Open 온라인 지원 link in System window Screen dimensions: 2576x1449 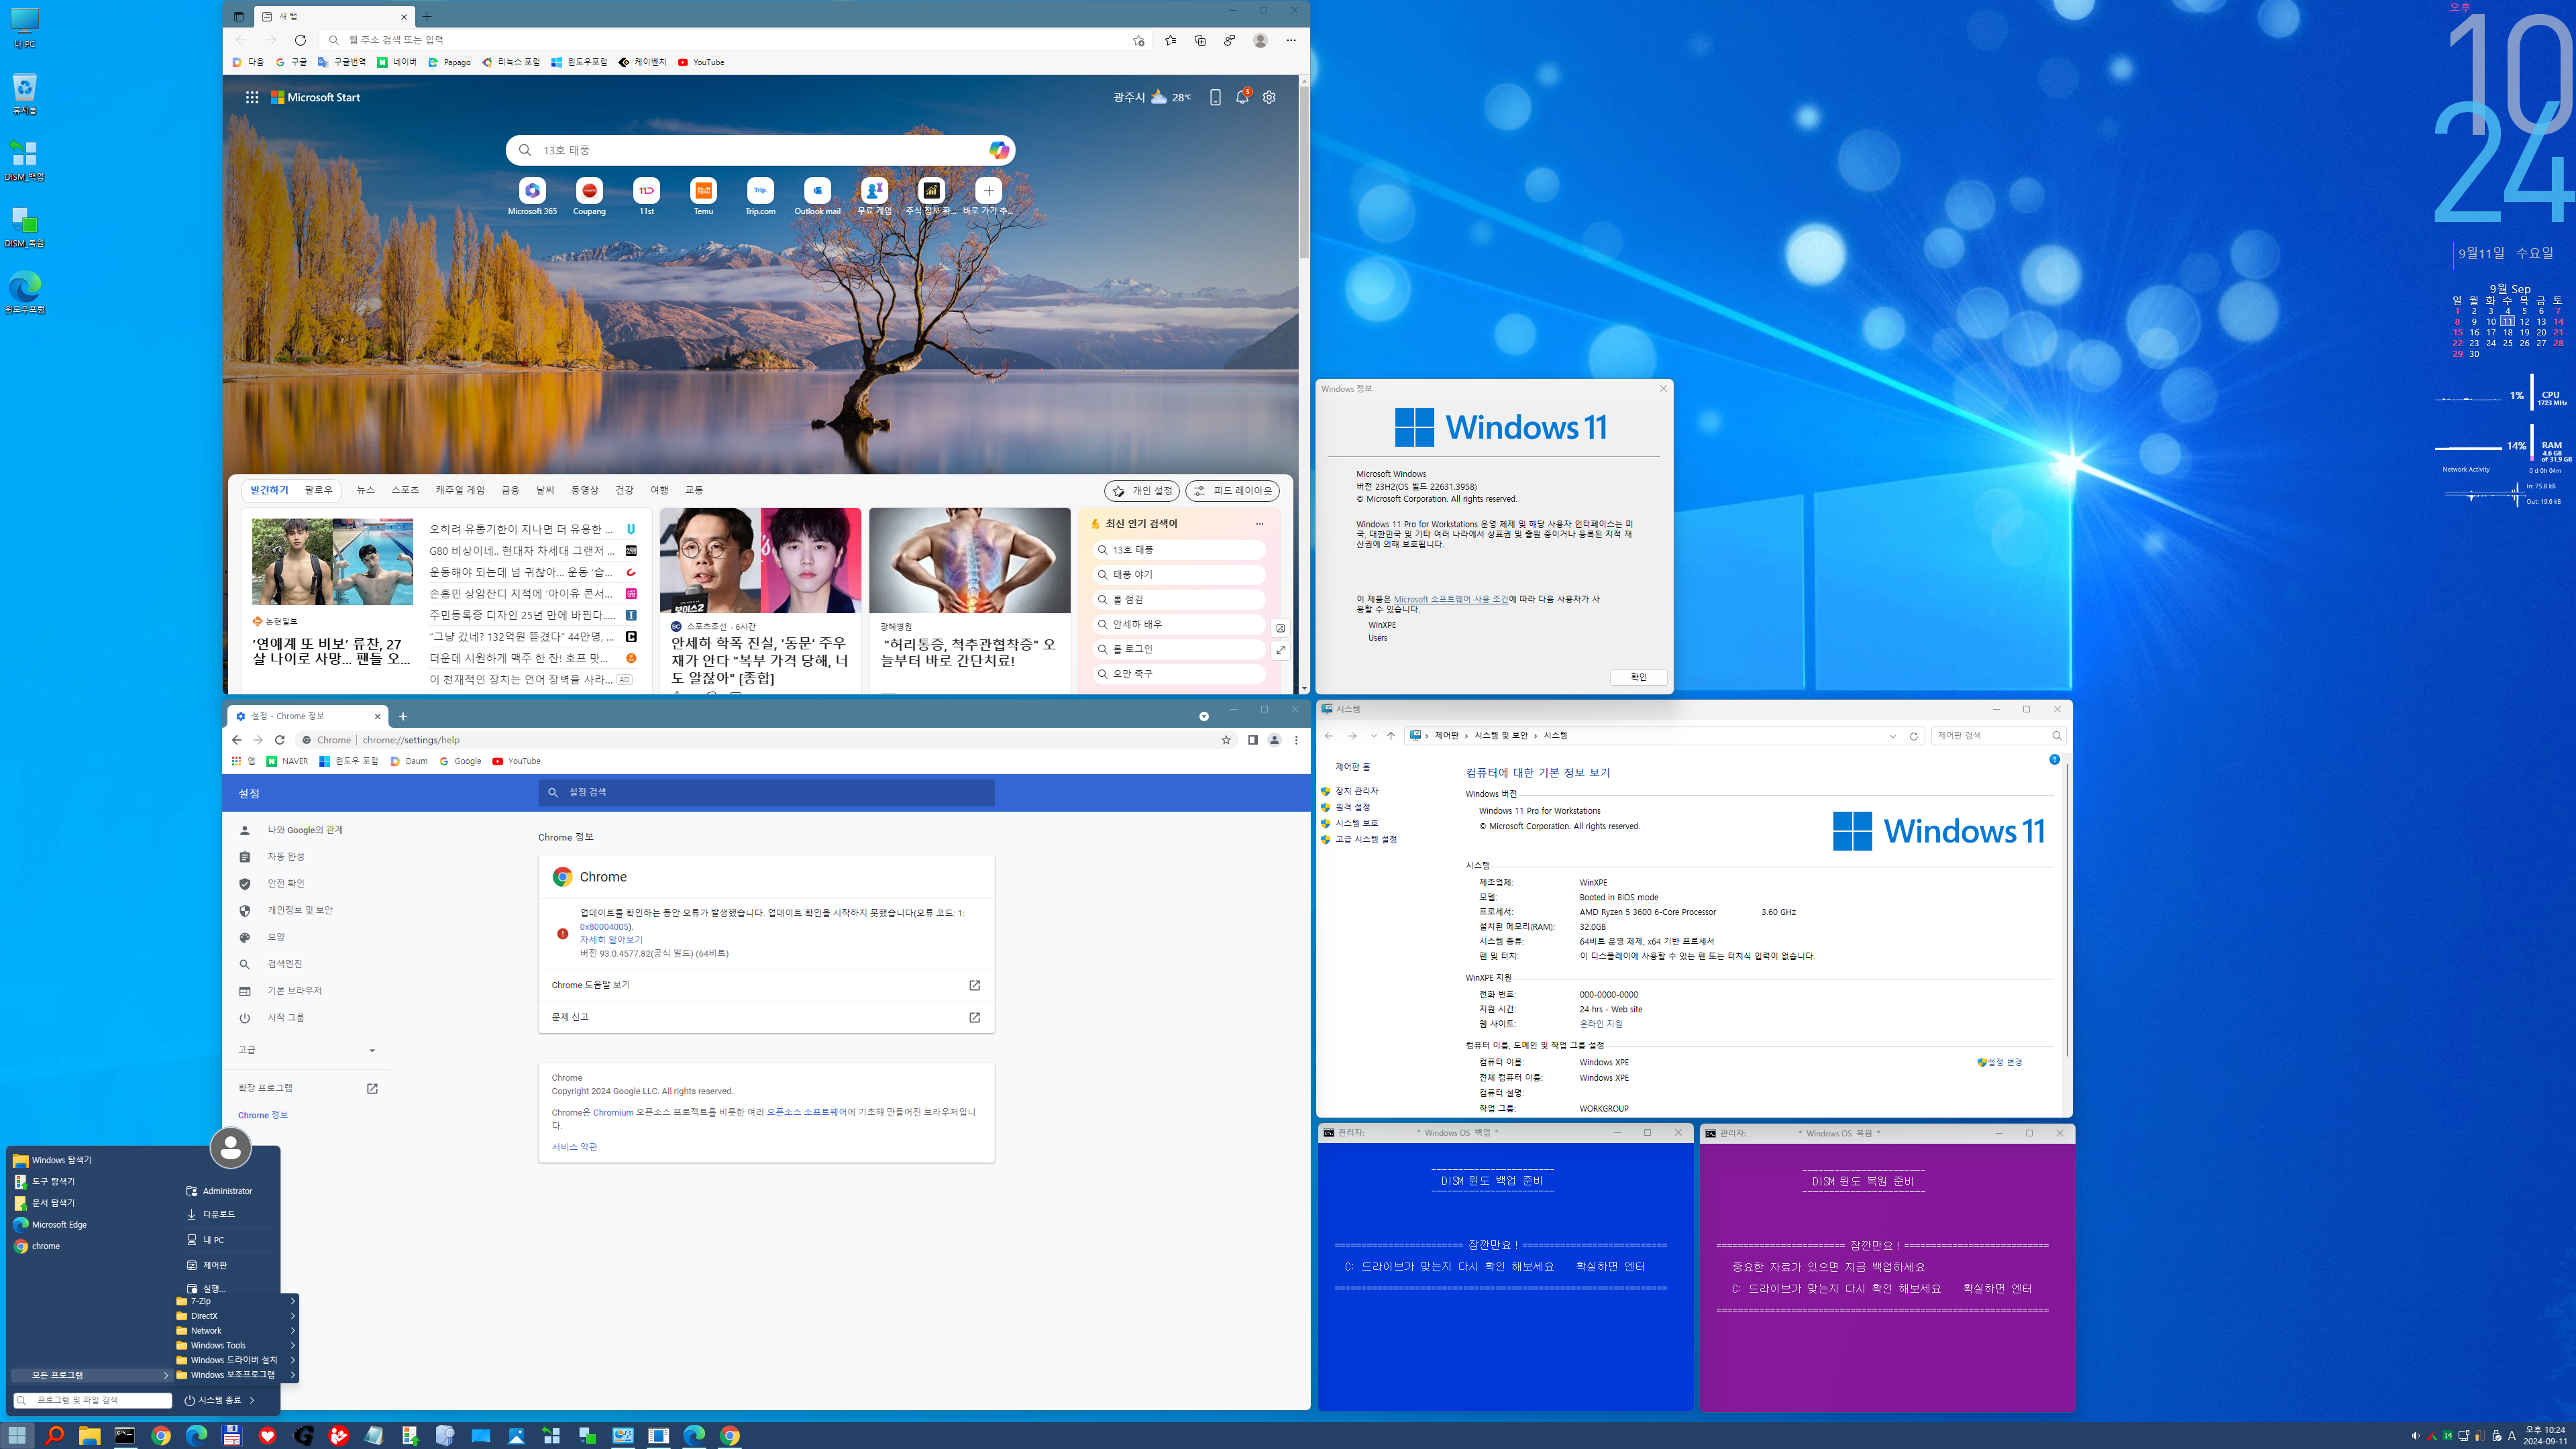[x=1601, y=1024]
